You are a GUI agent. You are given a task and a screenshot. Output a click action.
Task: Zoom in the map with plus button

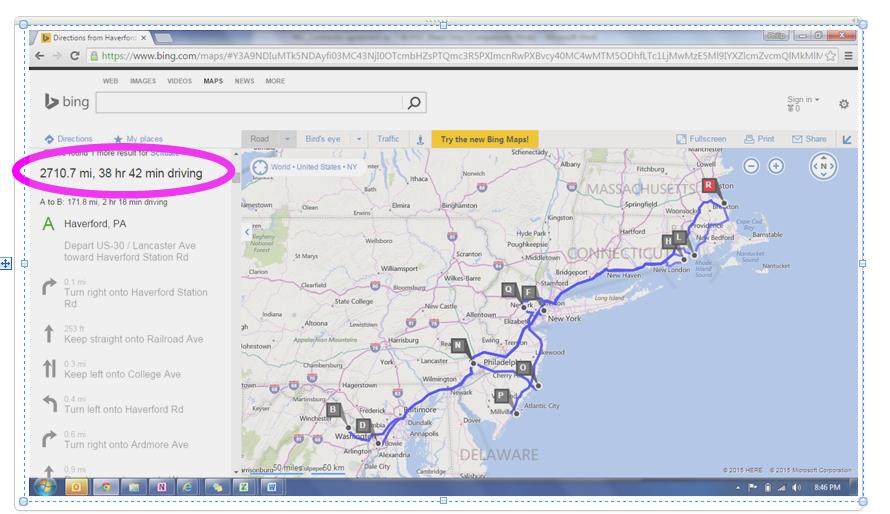tap(775, 166)
